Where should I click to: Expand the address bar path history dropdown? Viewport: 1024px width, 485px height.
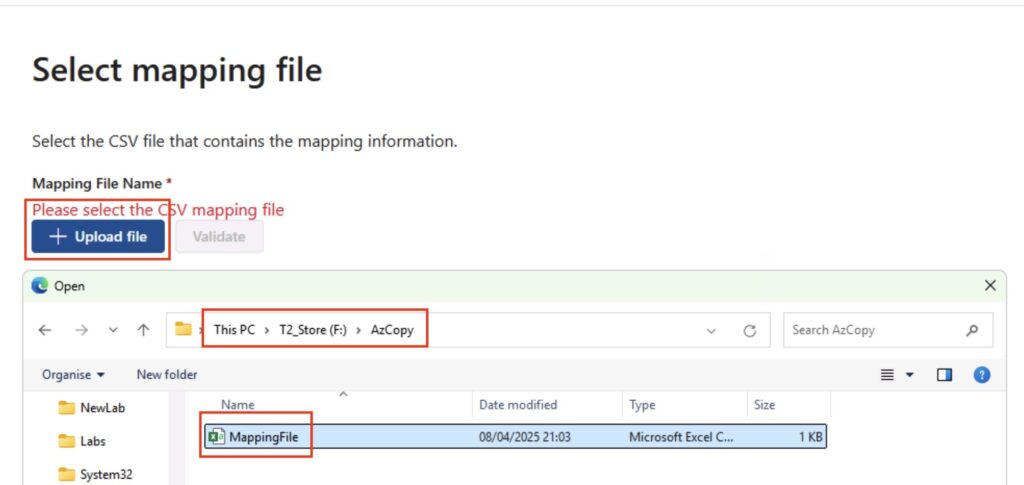tap(711, 330)
